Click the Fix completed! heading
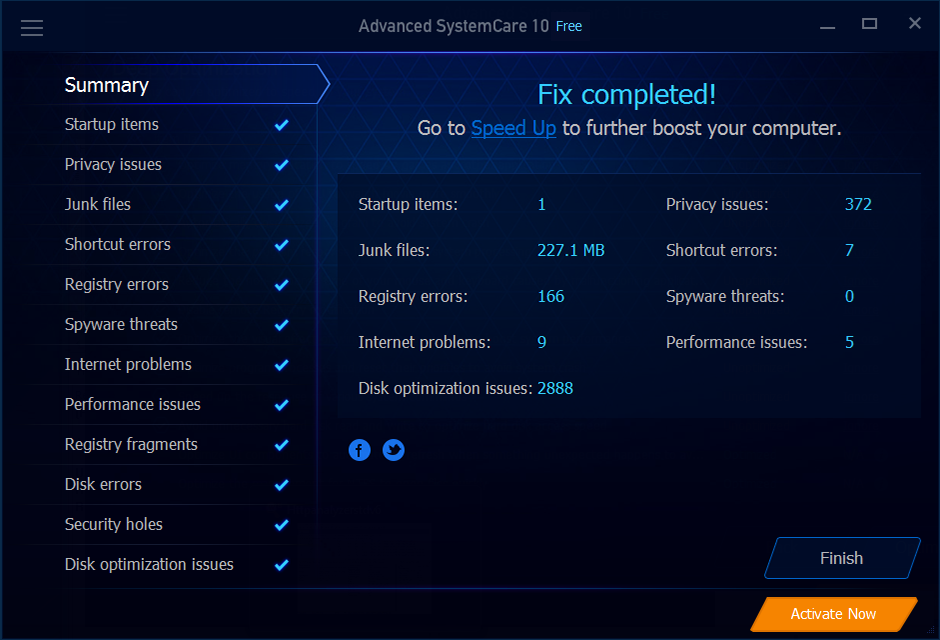Screen dimensions: 940x640 (626, 95)
